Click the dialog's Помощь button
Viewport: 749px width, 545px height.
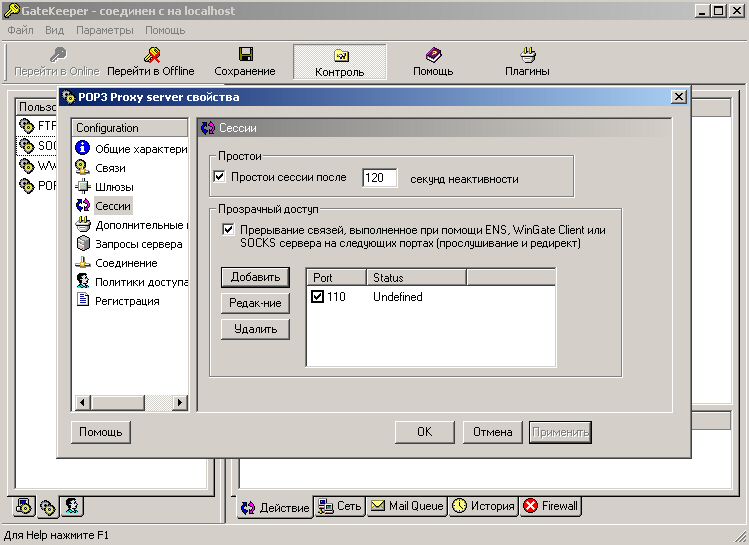100,432
